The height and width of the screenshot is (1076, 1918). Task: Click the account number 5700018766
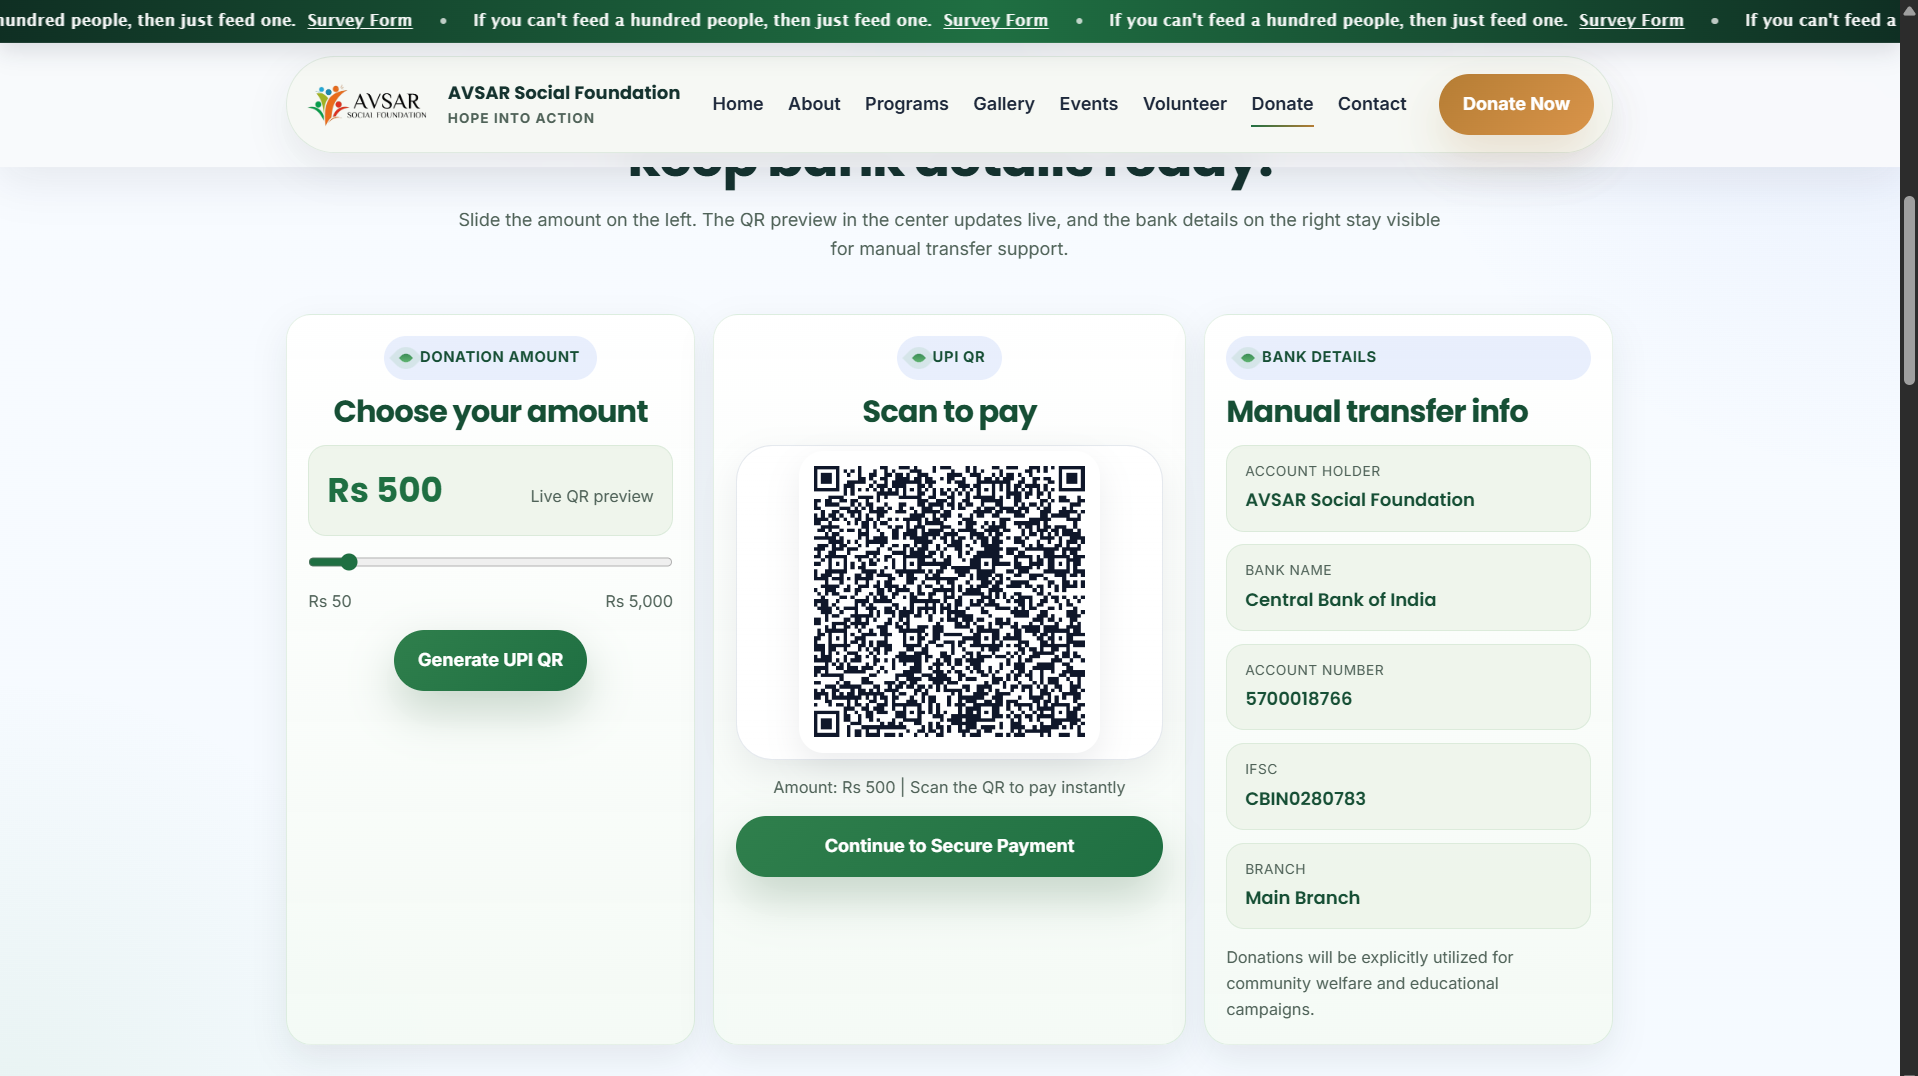click(1298, 699)
